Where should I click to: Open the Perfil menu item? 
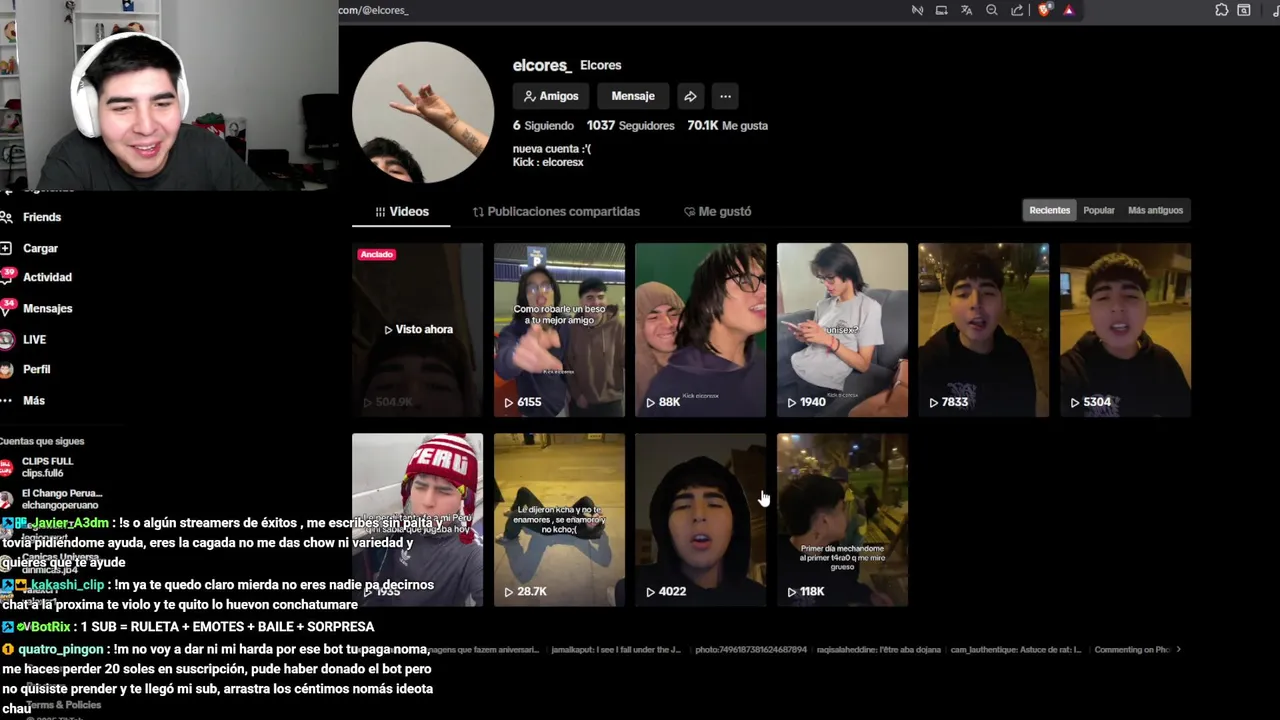(36, 369)
